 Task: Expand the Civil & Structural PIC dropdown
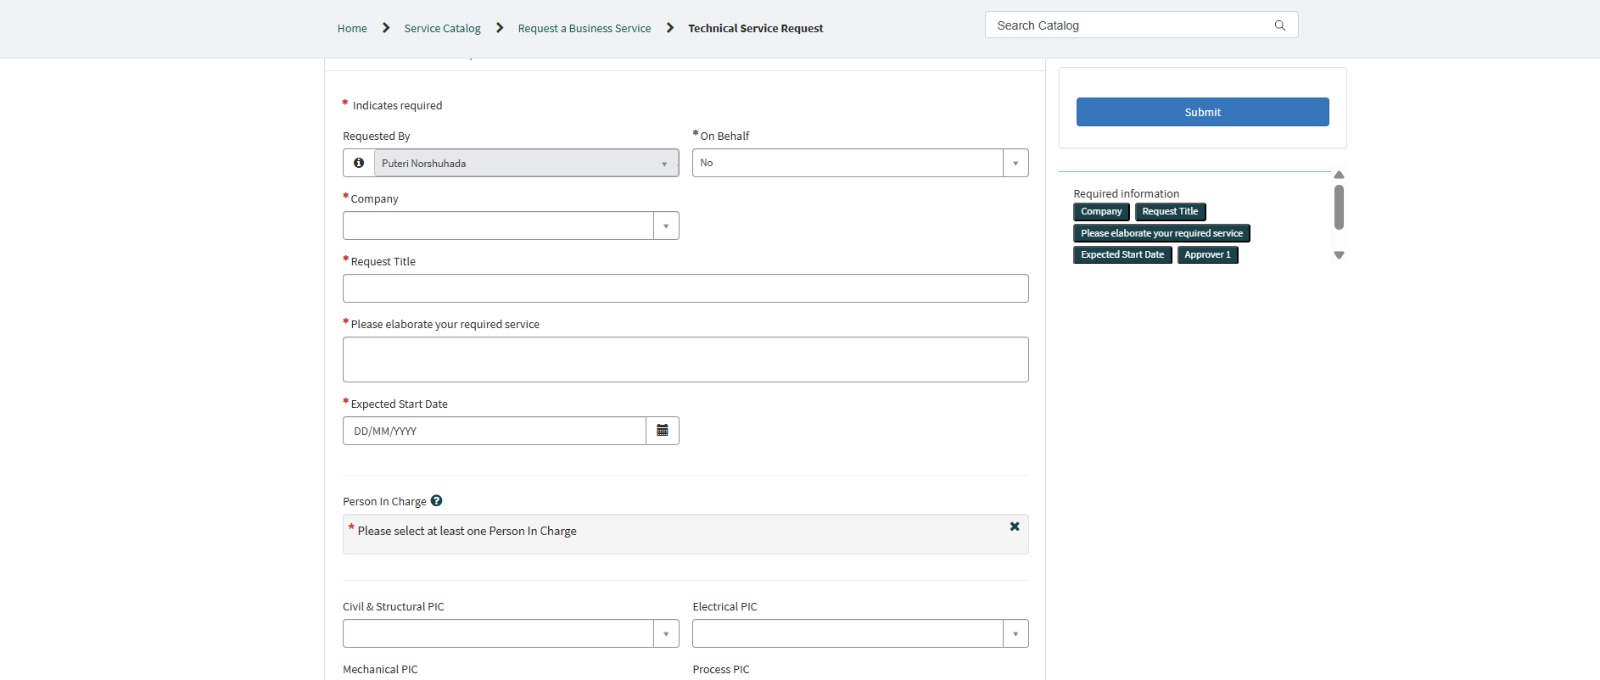(x=666, y=634)
